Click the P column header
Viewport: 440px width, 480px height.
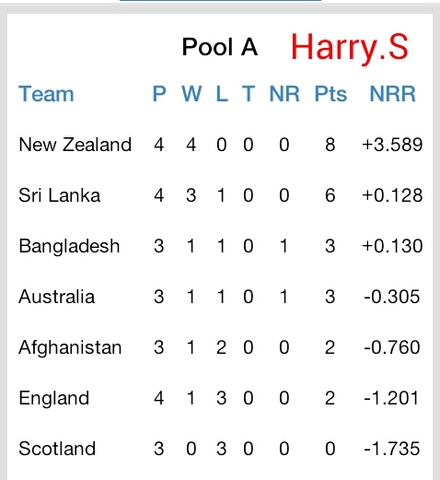point(159,94)
